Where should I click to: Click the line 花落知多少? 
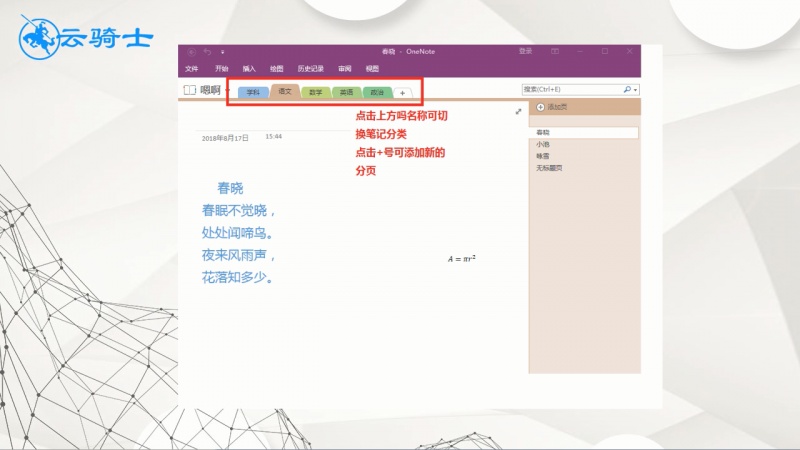(x=238, y=277)
